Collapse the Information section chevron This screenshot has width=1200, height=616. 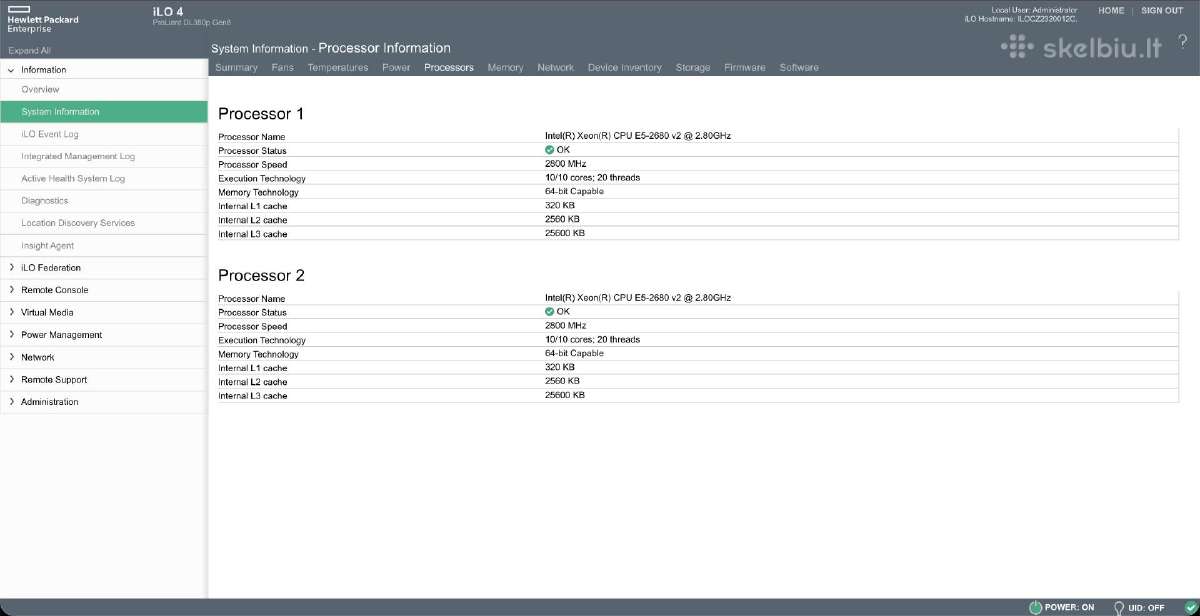pos(11,70)
